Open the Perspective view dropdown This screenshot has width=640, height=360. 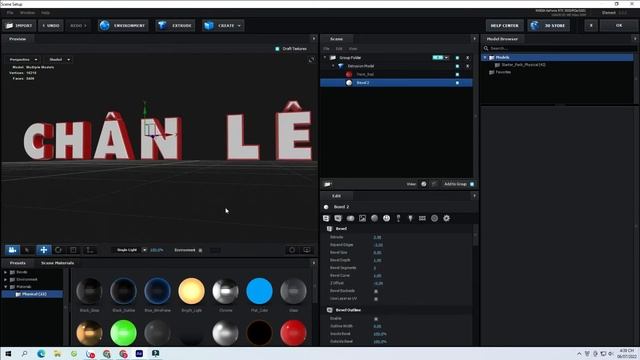point(23,60)
